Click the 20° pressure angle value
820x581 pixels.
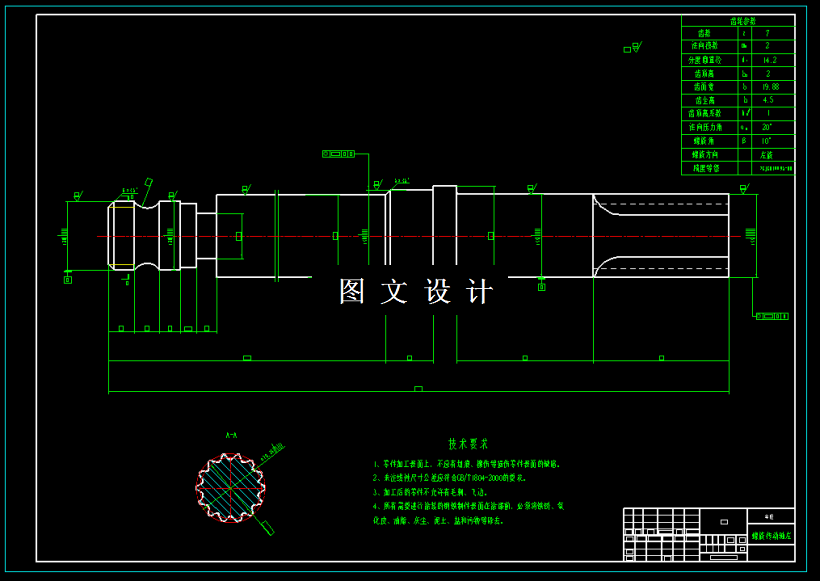click(767, 127)
